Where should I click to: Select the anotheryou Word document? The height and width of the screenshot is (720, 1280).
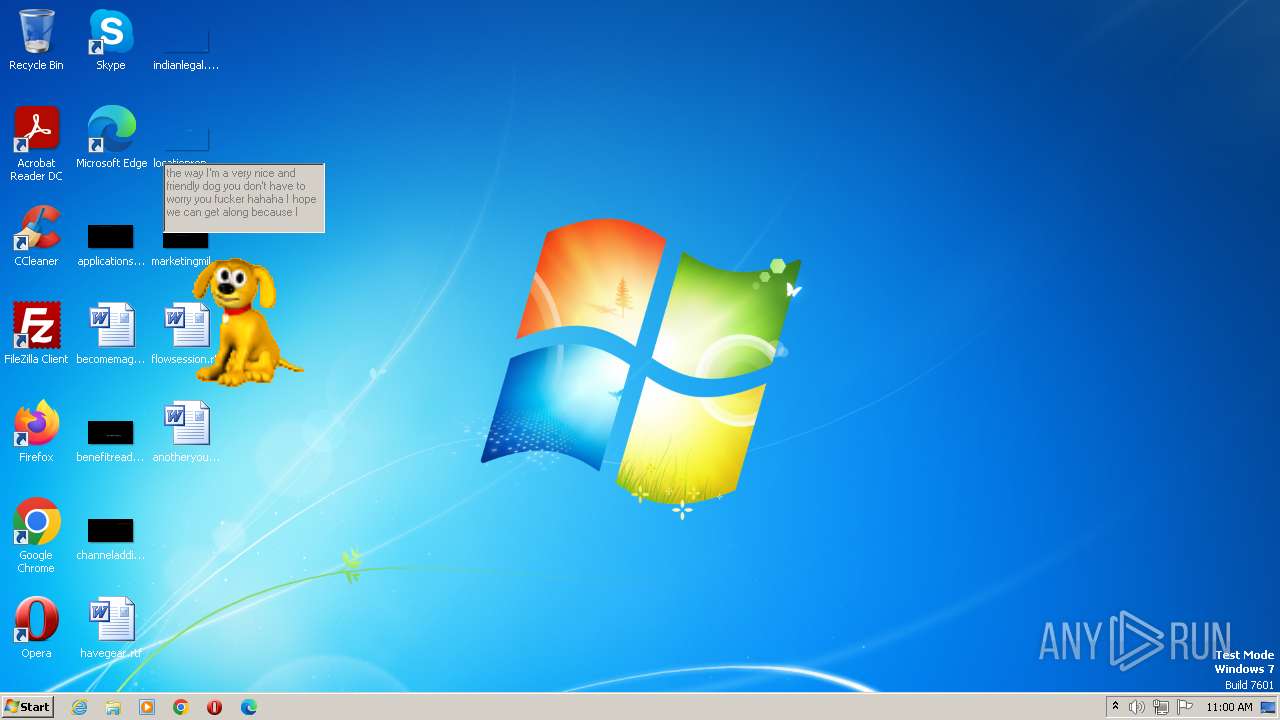[186, 432]
